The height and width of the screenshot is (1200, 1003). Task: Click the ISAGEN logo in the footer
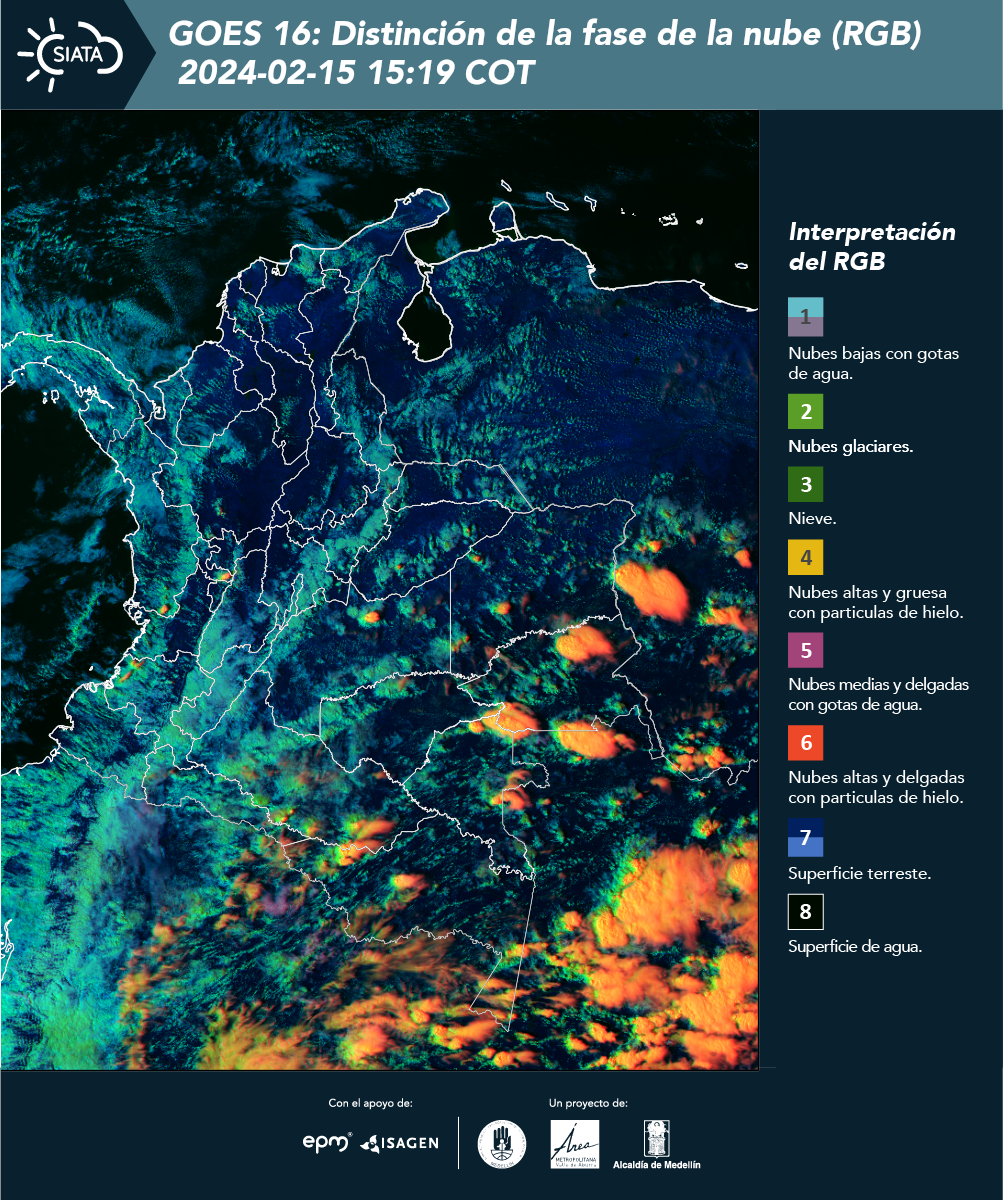[x=399, y=1142]
